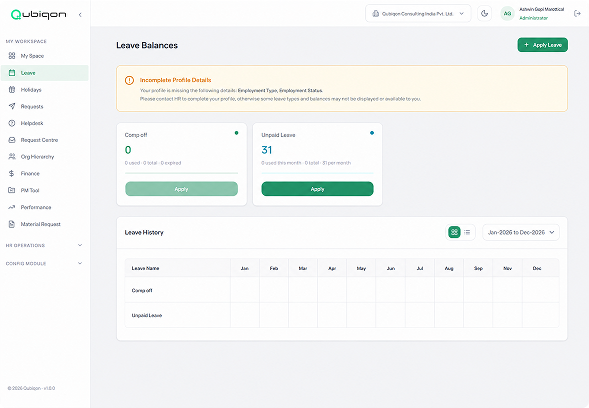The width and height of the screenshot is (589, 408).
Task: Click the AG user avatar
Action: (x=507, y=14)
